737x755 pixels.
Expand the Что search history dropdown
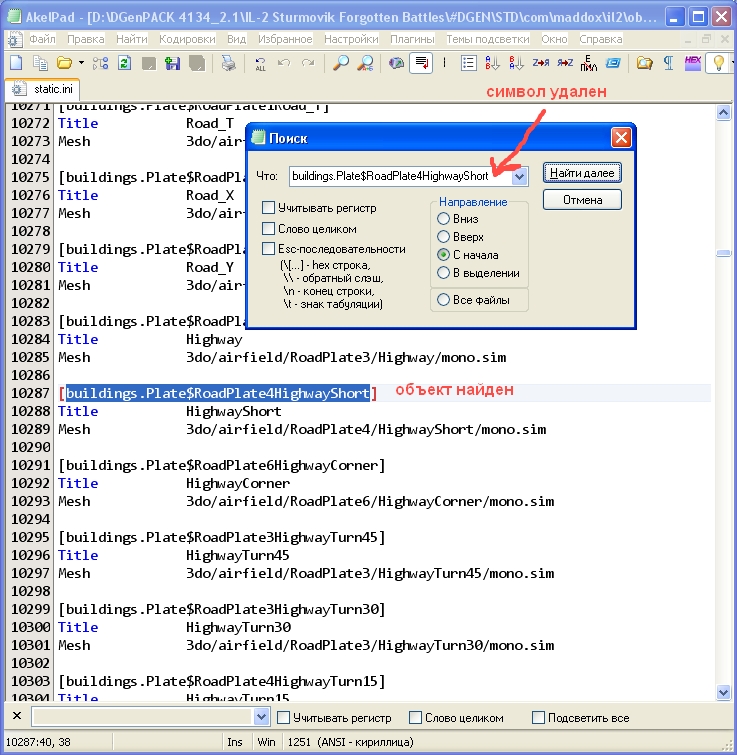[x=519, y=177]
